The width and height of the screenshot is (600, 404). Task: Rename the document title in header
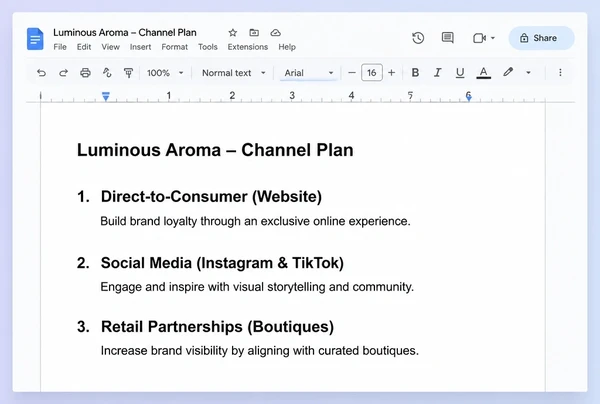pyautogui.click(x=125, y=33)
